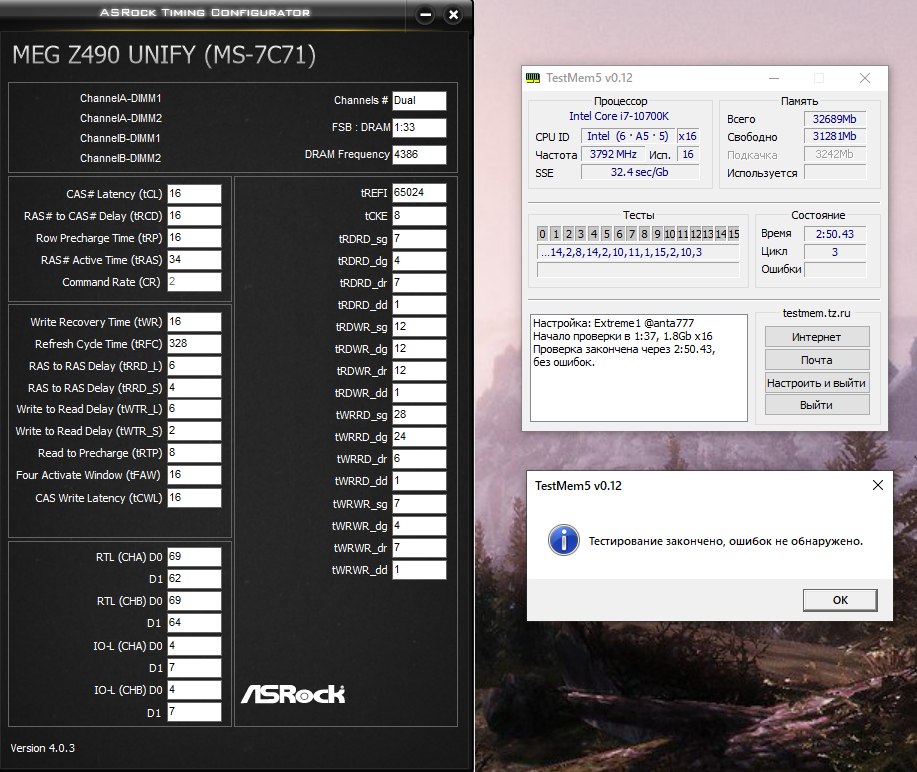Click the Всего memory value 32689Mb
Viewport: 917px width, 772px height.
pyautogui.click(x=835, y=119)
